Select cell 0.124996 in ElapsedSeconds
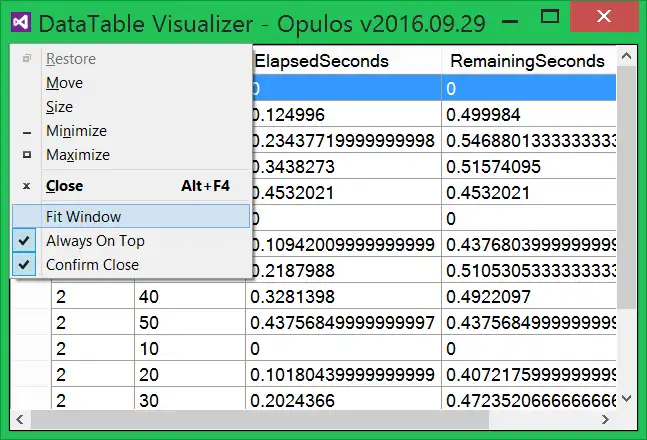 346,114
